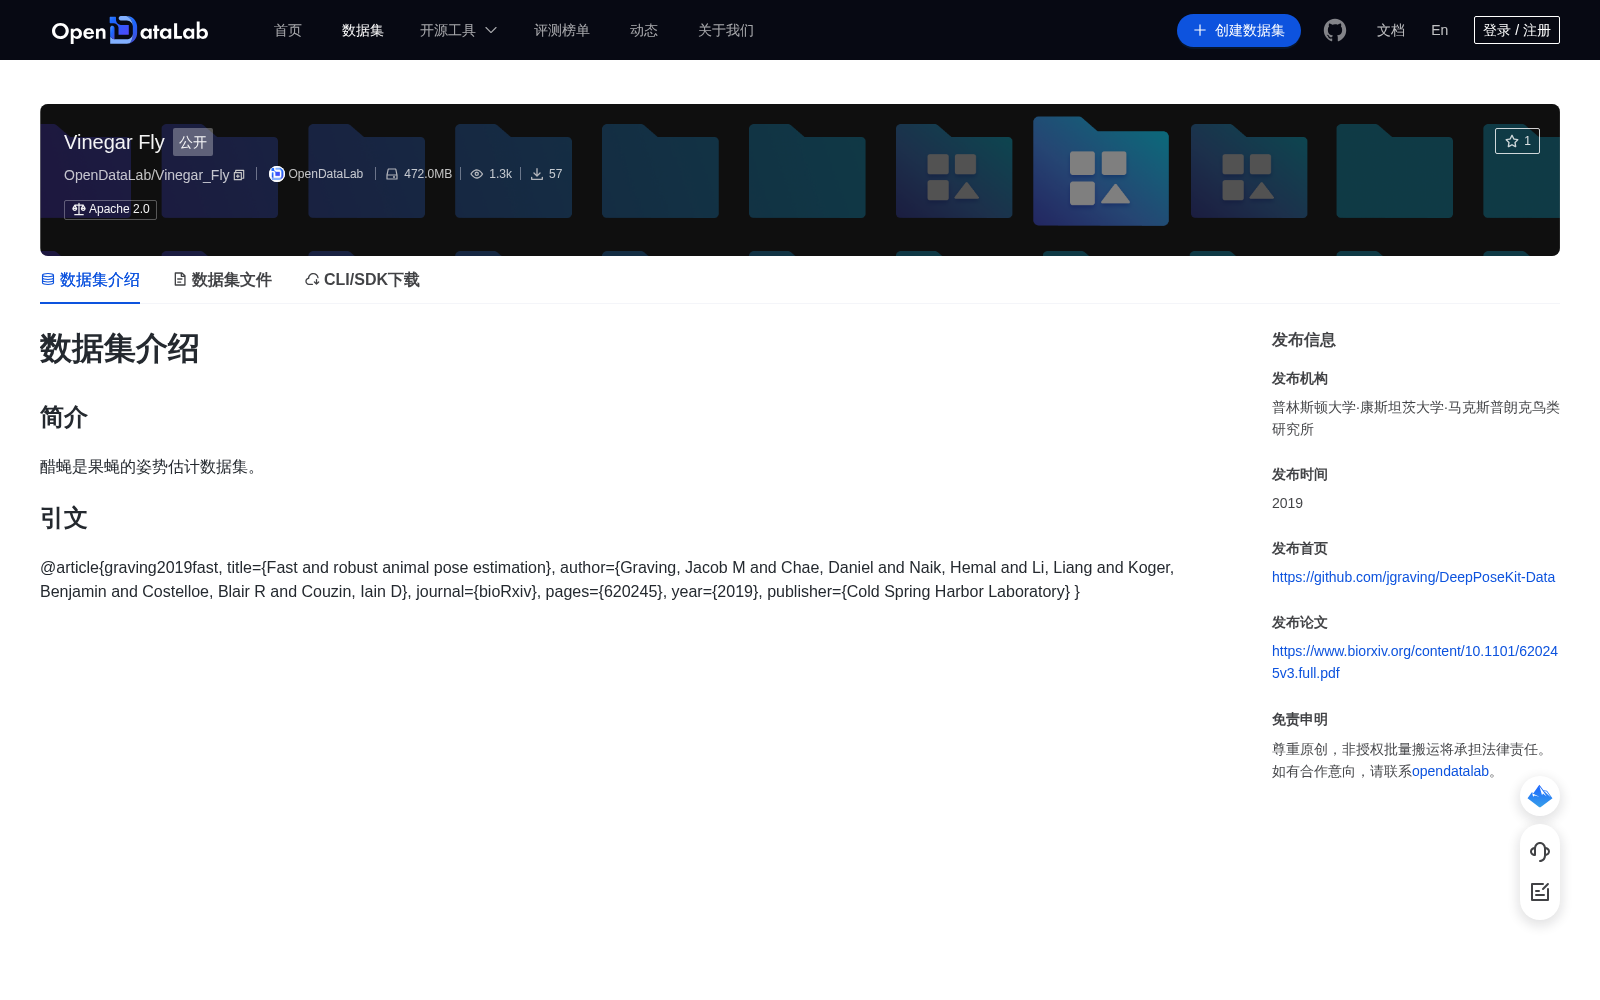
Task: Click the 发布机构 label
Action: (1300, 378)
